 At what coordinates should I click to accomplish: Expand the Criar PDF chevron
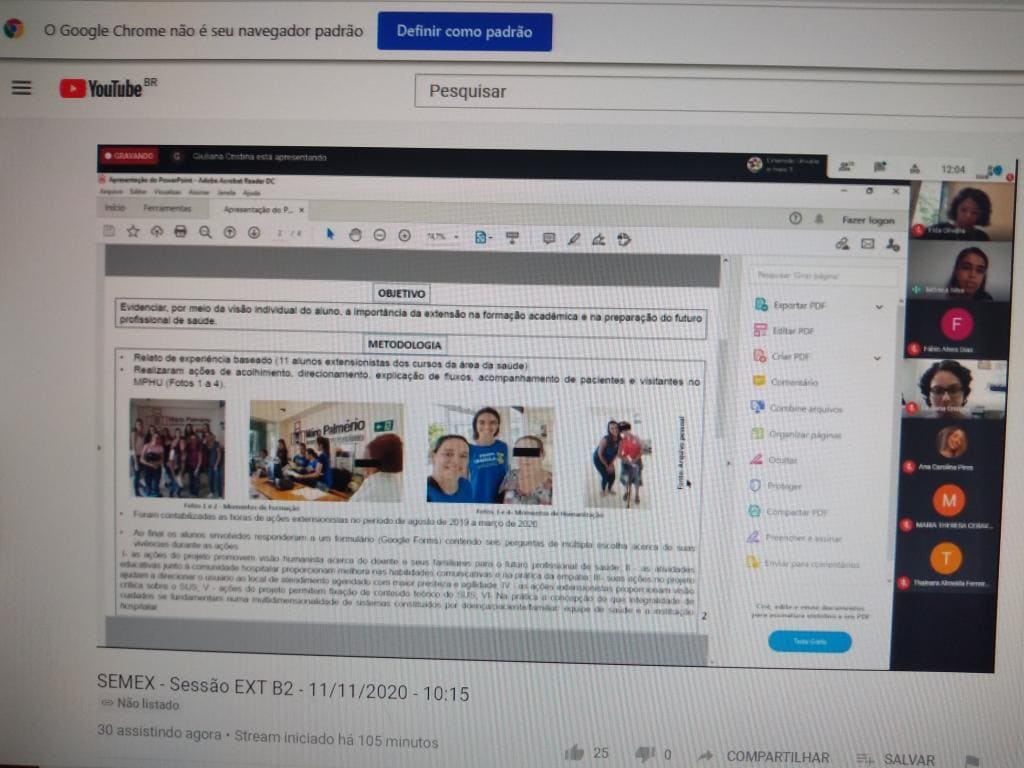click(877, 358)
